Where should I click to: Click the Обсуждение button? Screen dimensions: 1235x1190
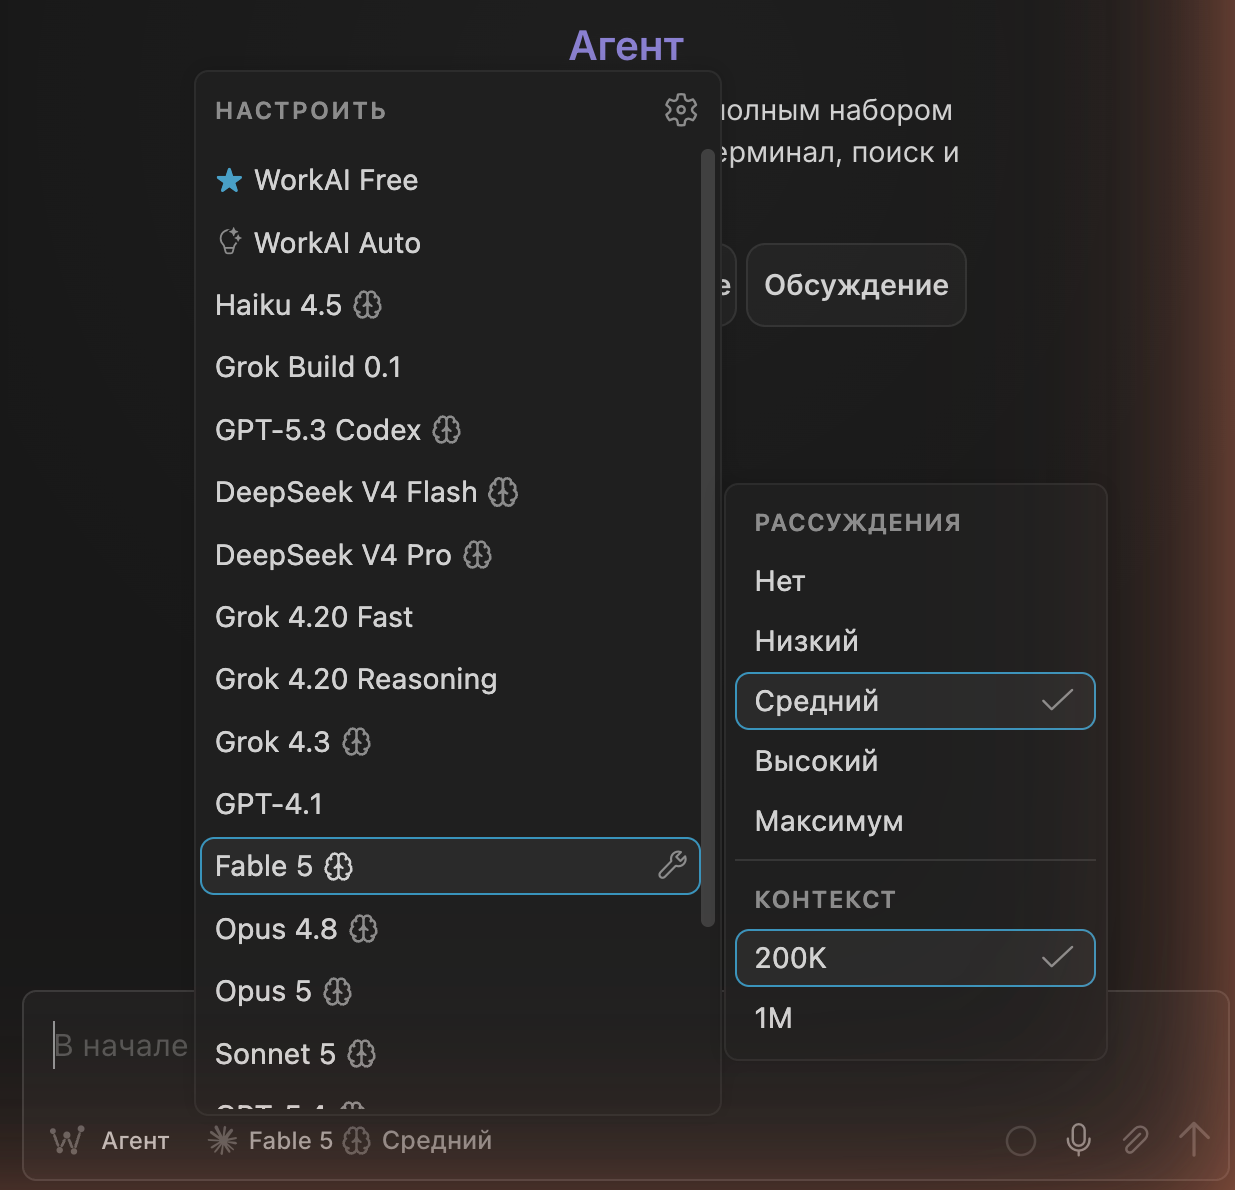coord(856,285)
